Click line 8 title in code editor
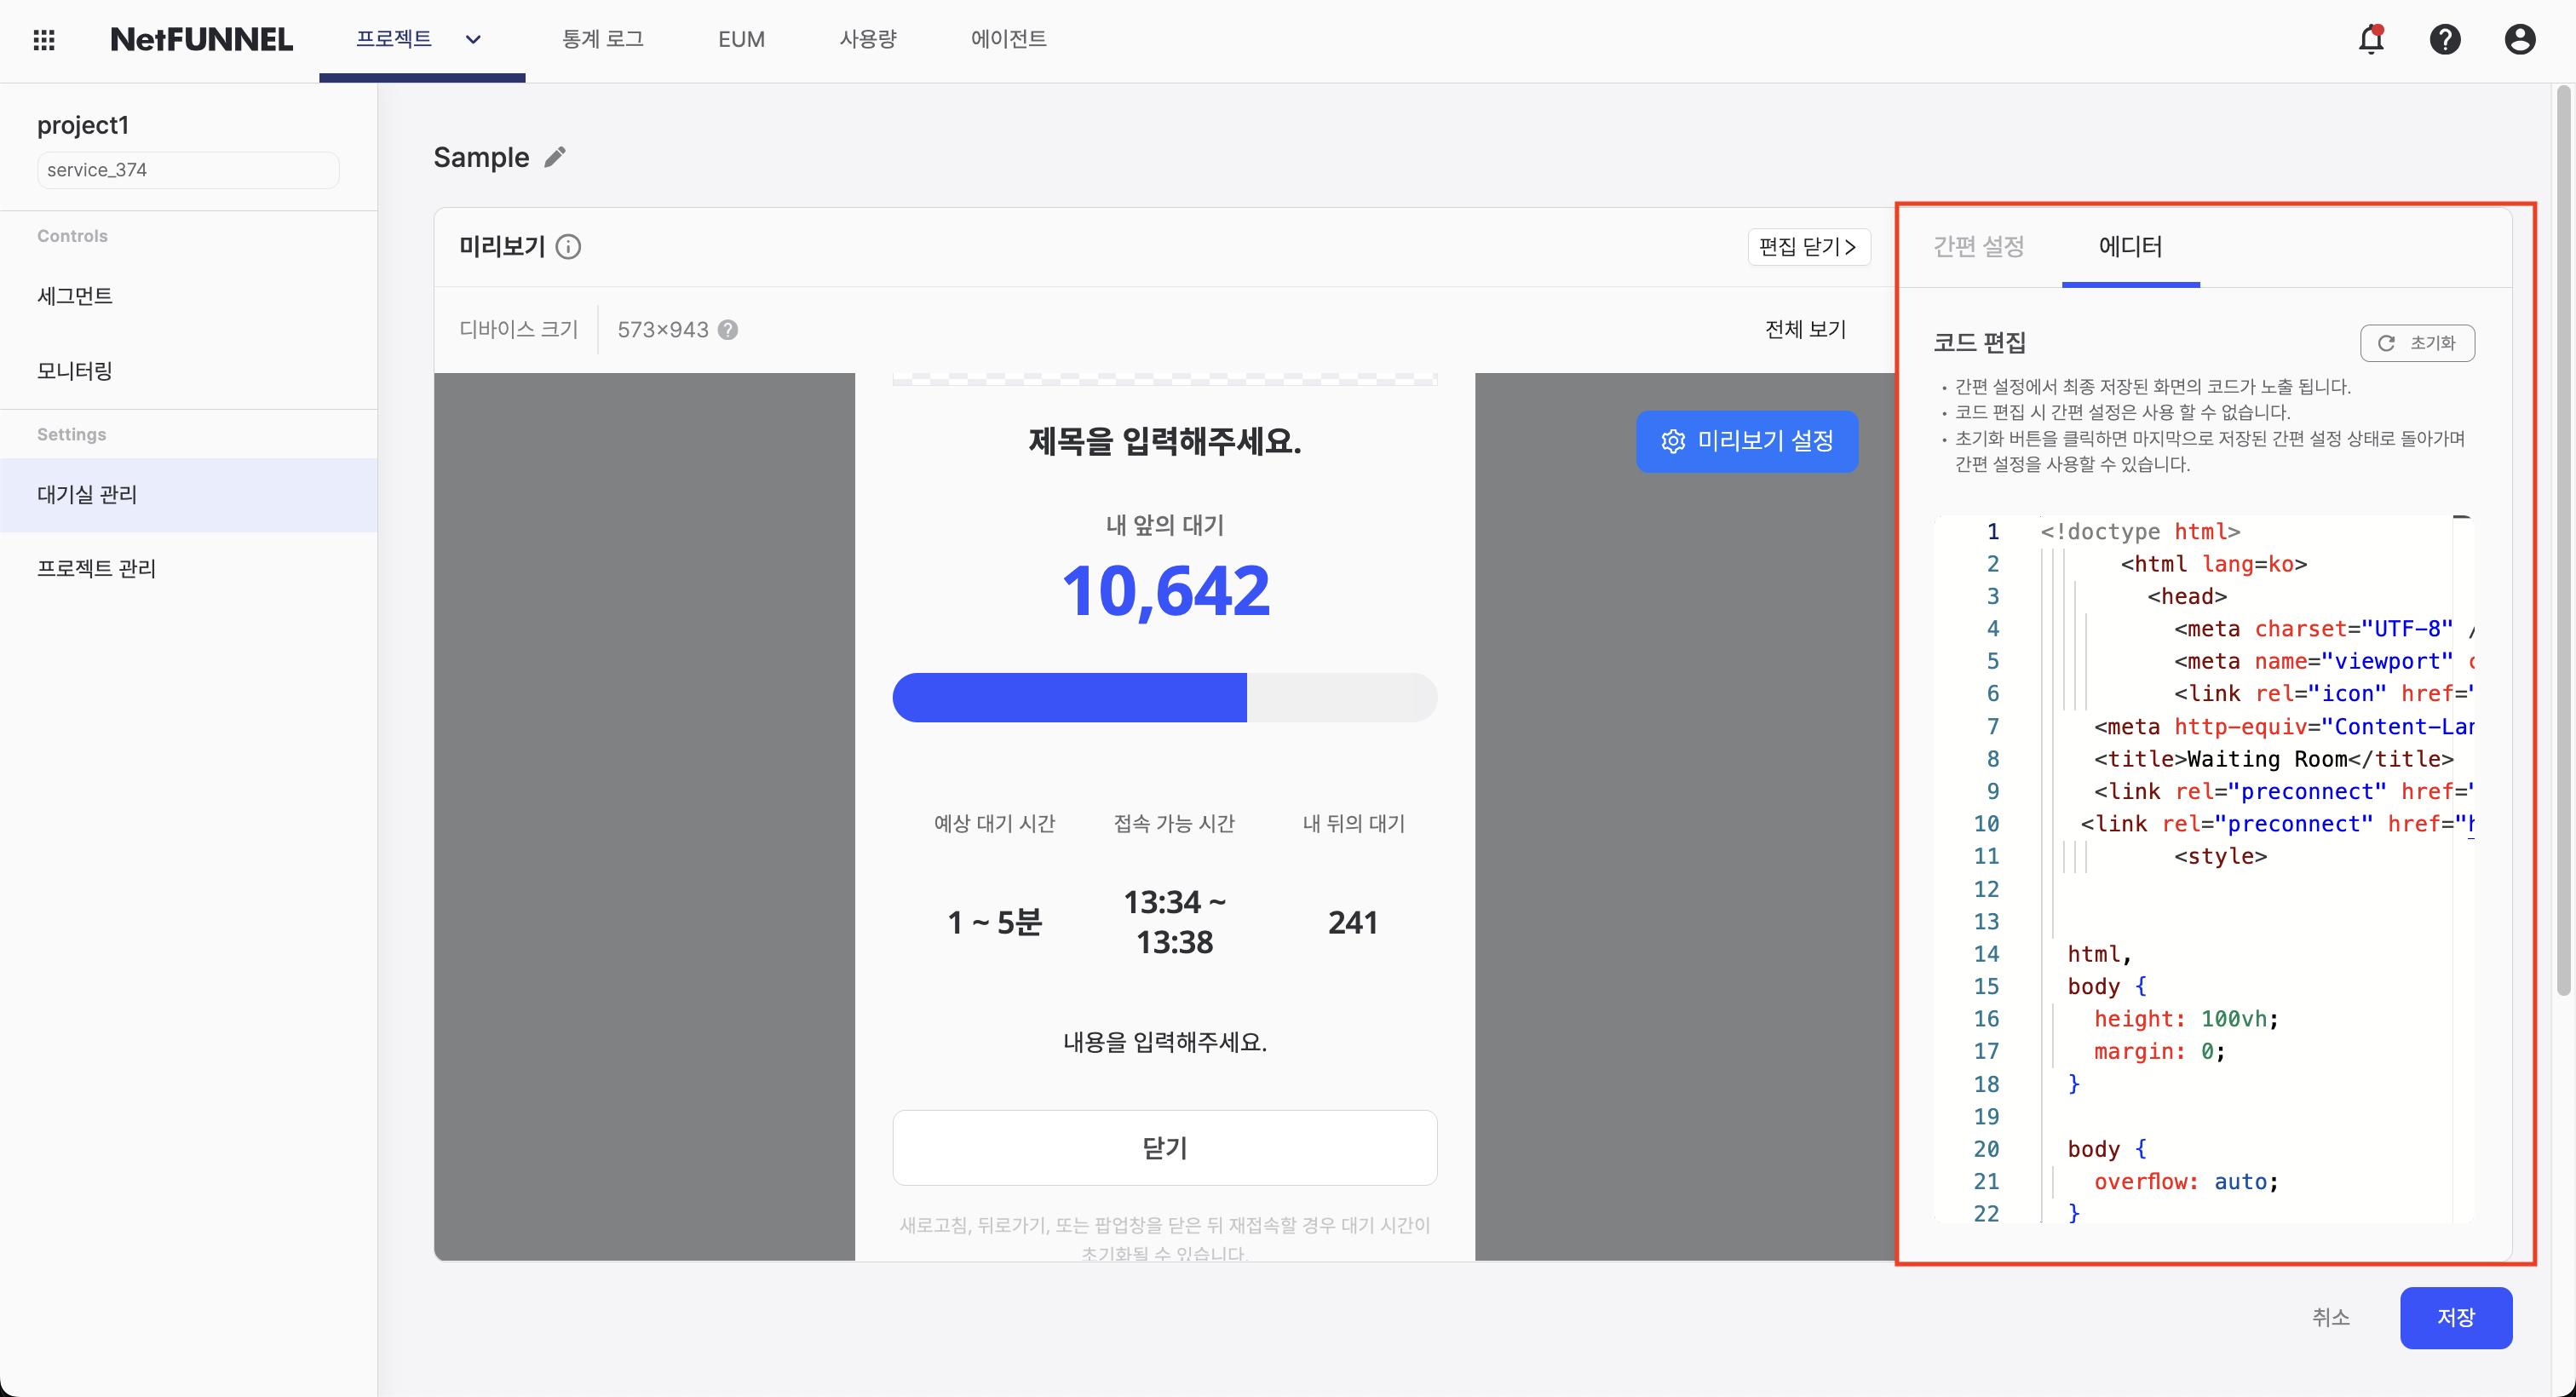This screenshot has height=1397, width=2576. click(2272, 759)
